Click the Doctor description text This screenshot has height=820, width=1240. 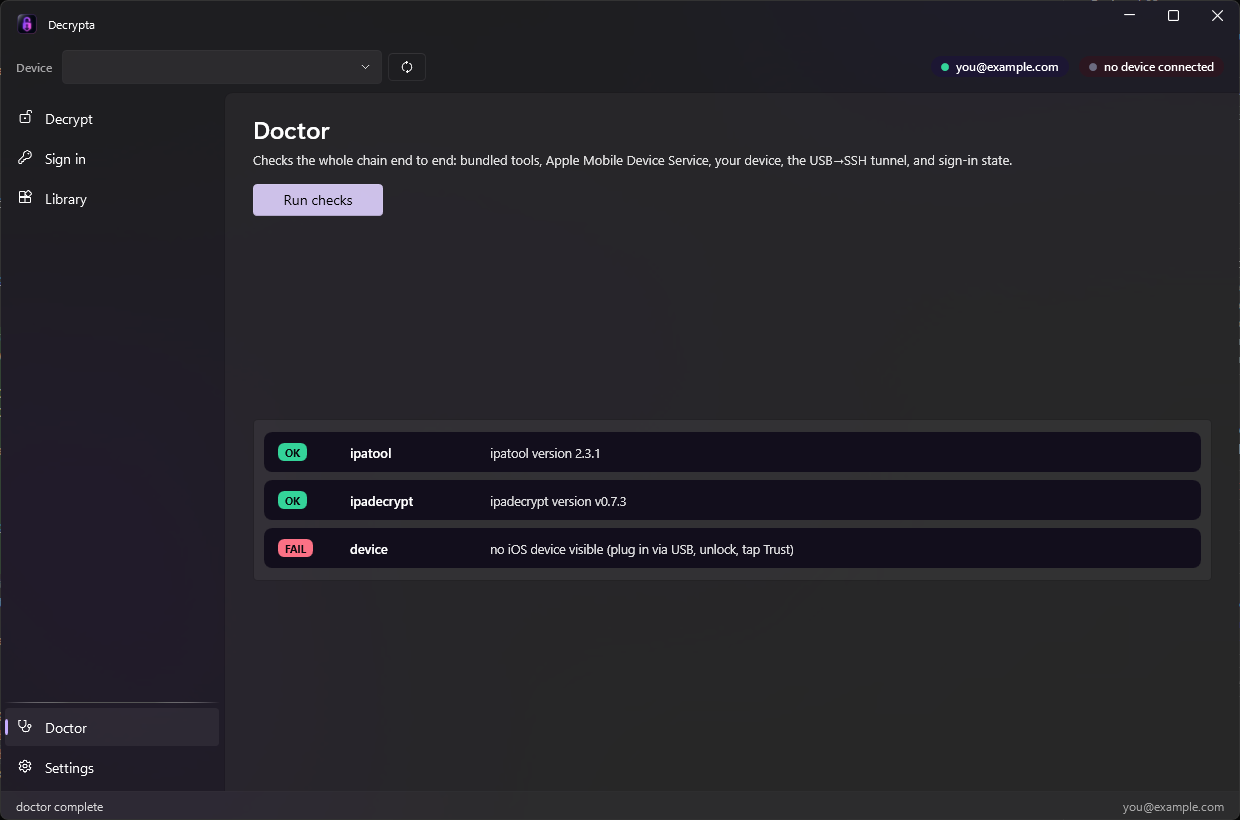click(633, 160)
